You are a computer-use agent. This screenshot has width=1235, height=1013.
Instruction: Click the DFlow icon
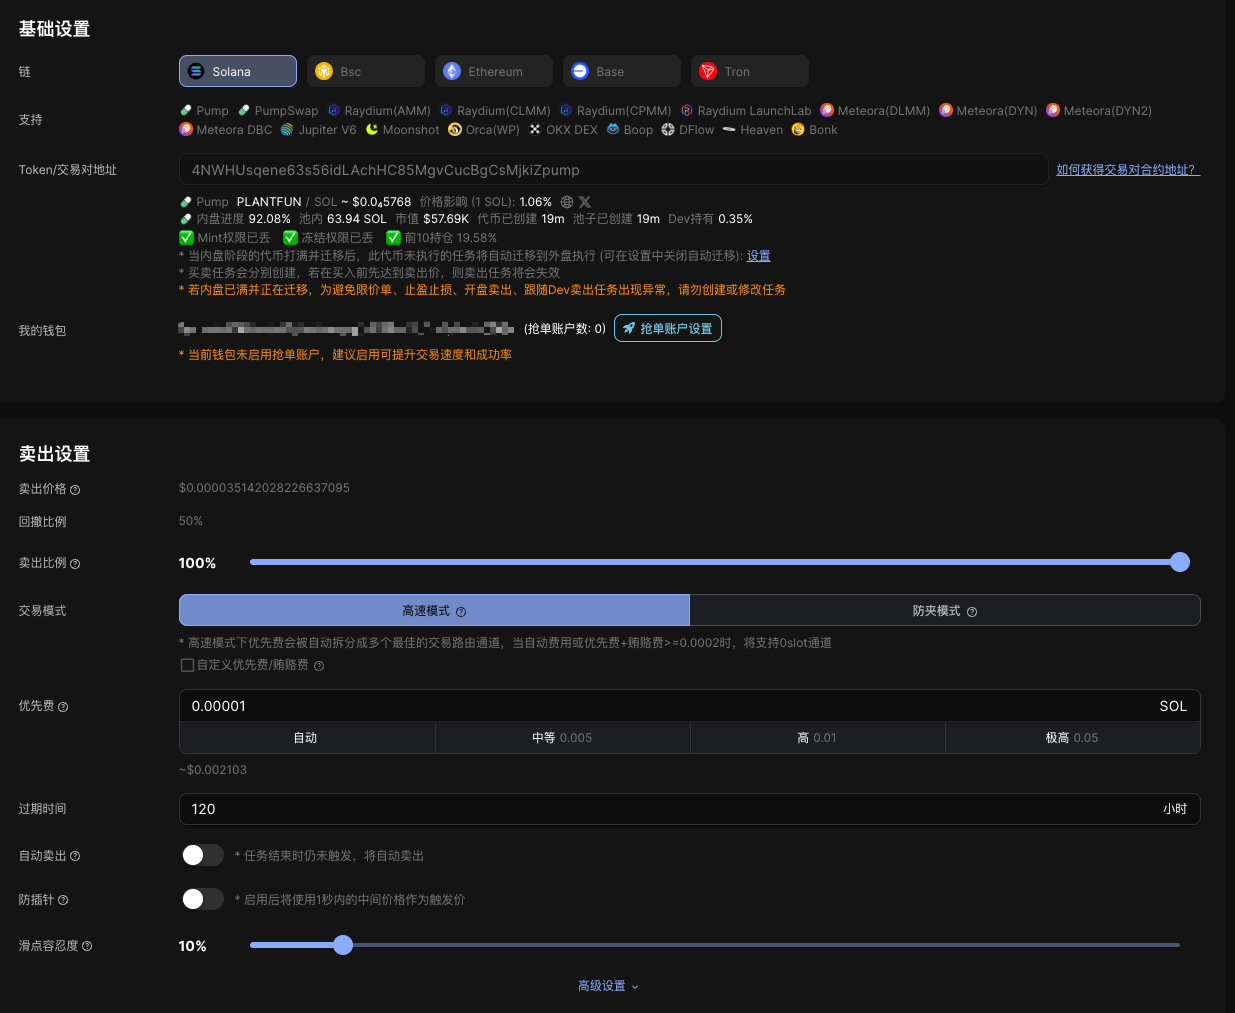[x=668, y=130]
